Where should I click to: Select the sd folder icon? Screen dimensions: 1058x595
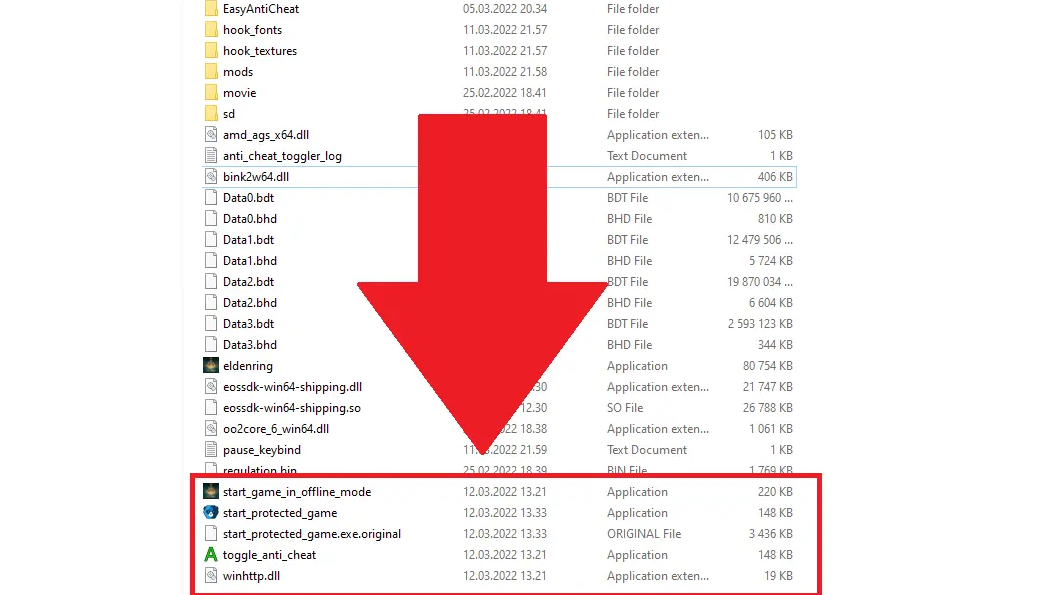click(211, 113)
